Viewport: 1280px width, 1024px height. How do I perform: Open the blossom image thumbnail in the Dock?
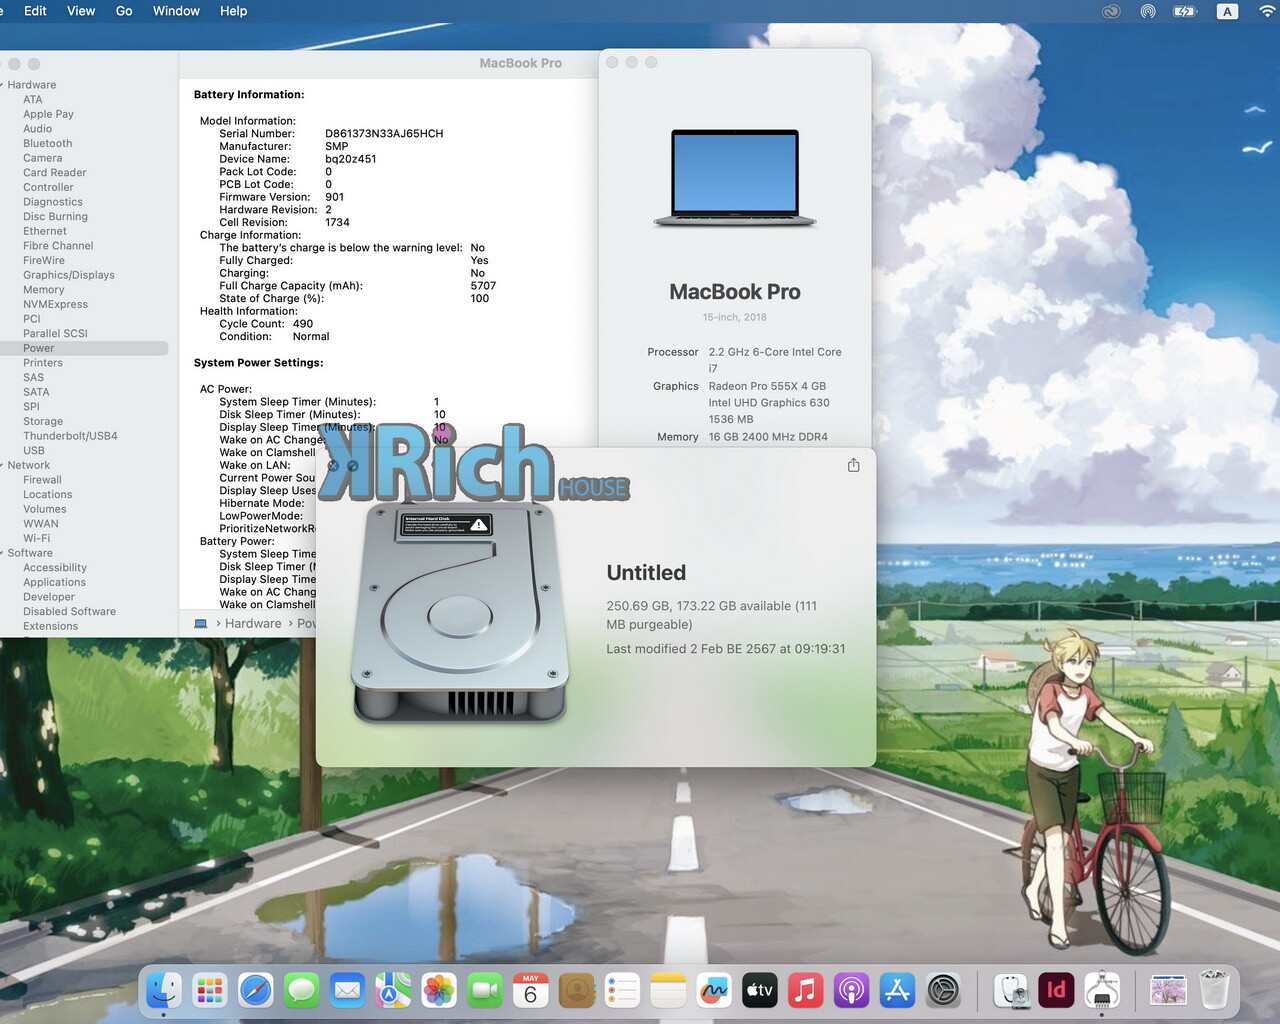1168,991
